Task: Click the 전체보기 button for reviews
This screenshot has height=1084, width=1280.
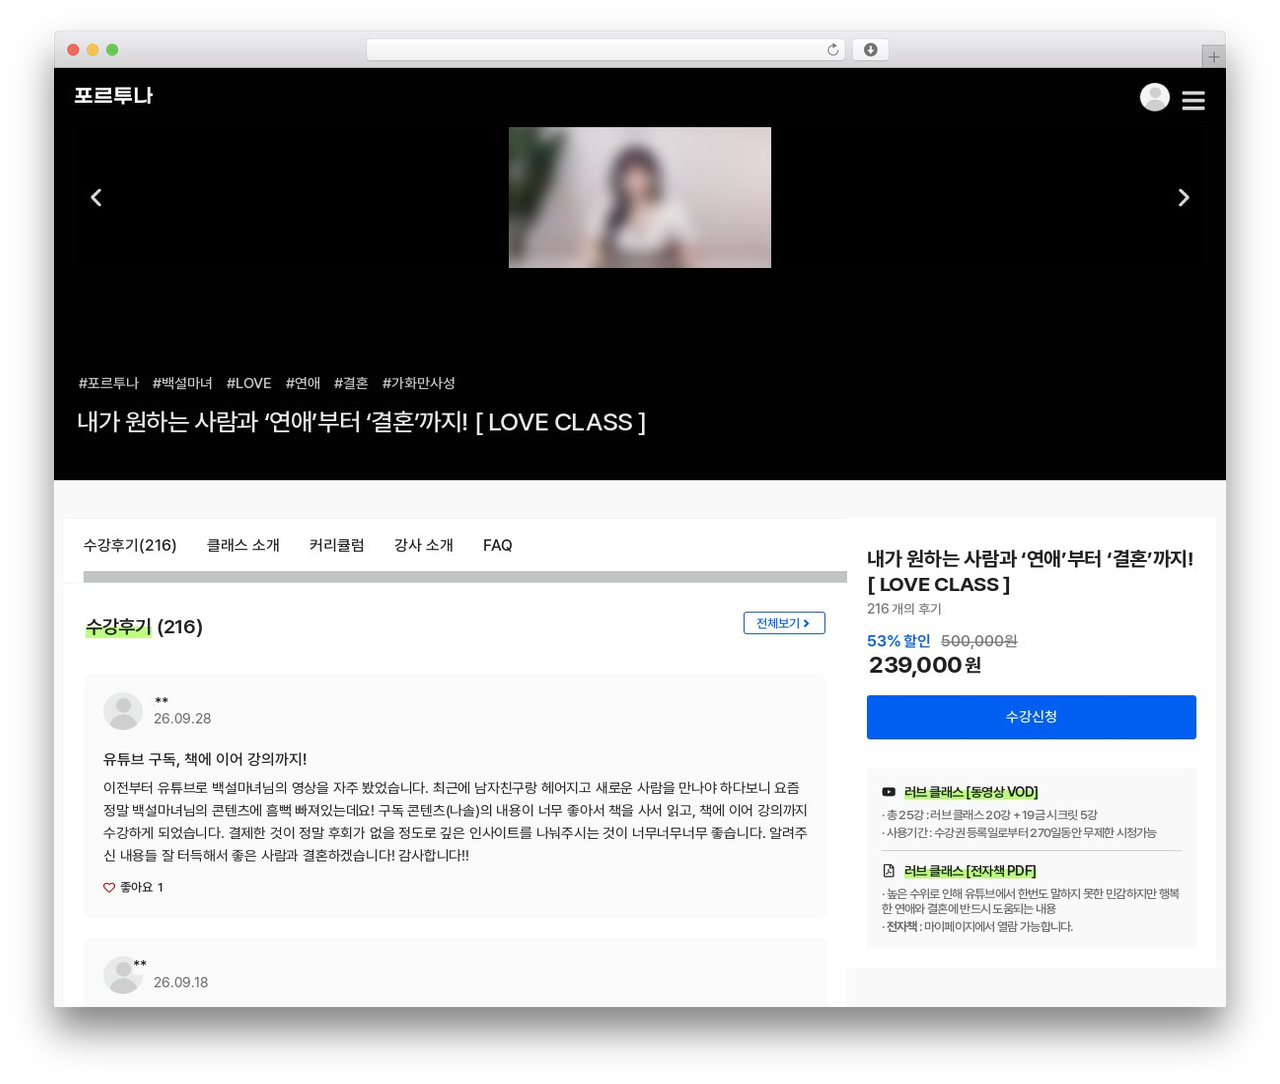Action: (784, 623)
